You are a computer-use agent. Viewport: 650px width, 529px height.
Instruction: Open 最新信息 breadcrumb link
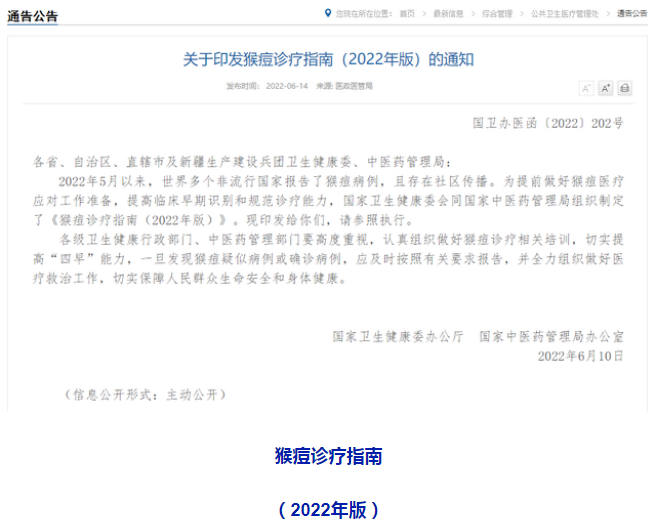pyautogui.click(x=451, y=13)
